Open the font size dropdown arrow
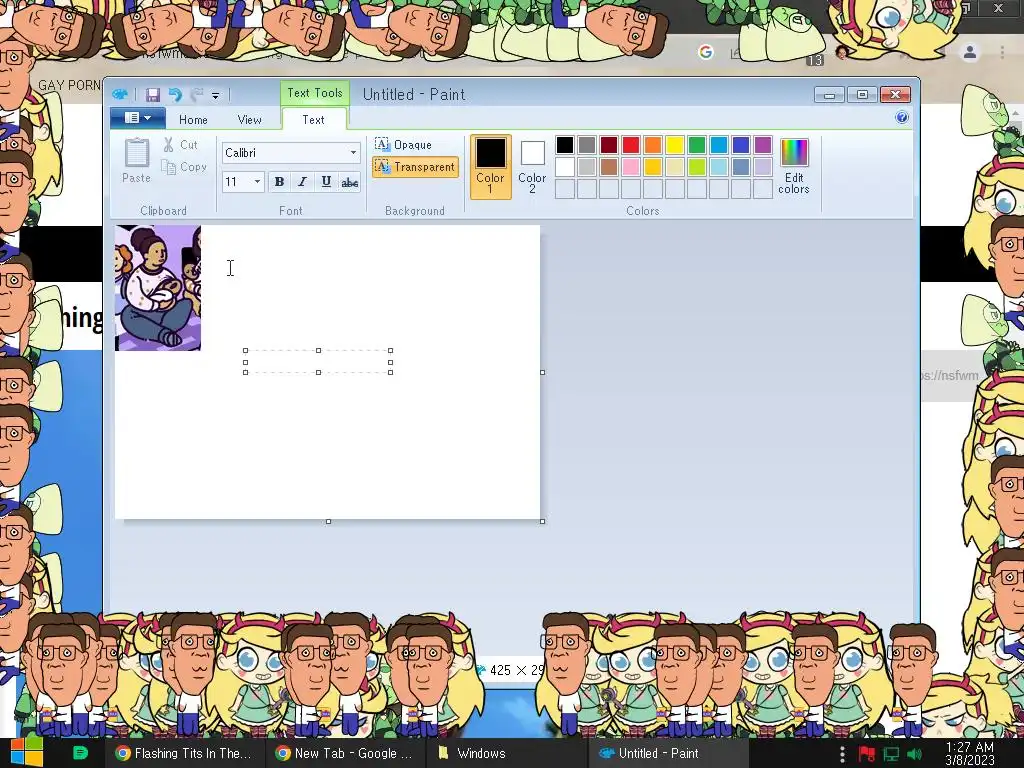This screenshot has width=1024, height=768. [257, 182]
